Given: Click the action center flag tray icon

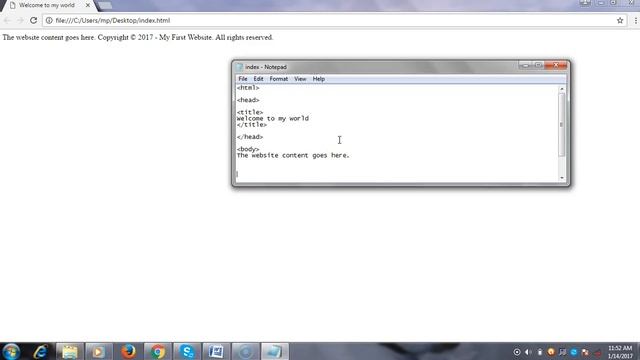Looking at the screenshot, I should pyautogui.click(x=585, y=352).
